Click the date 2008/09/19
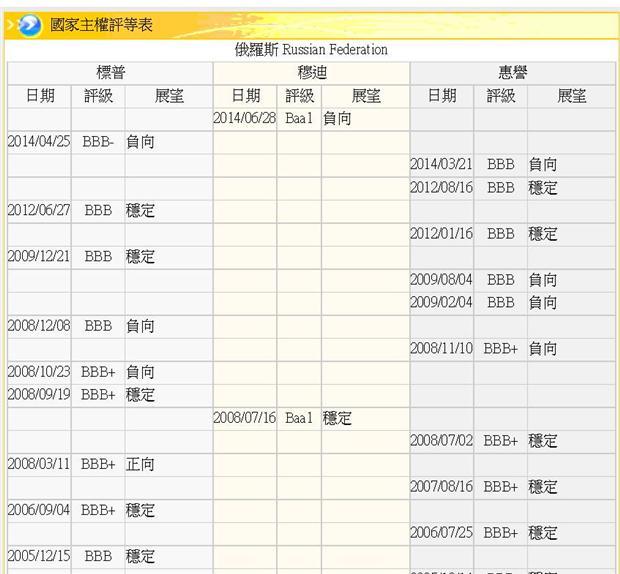The height and width of the screenshot is (574, 620). 39,395
